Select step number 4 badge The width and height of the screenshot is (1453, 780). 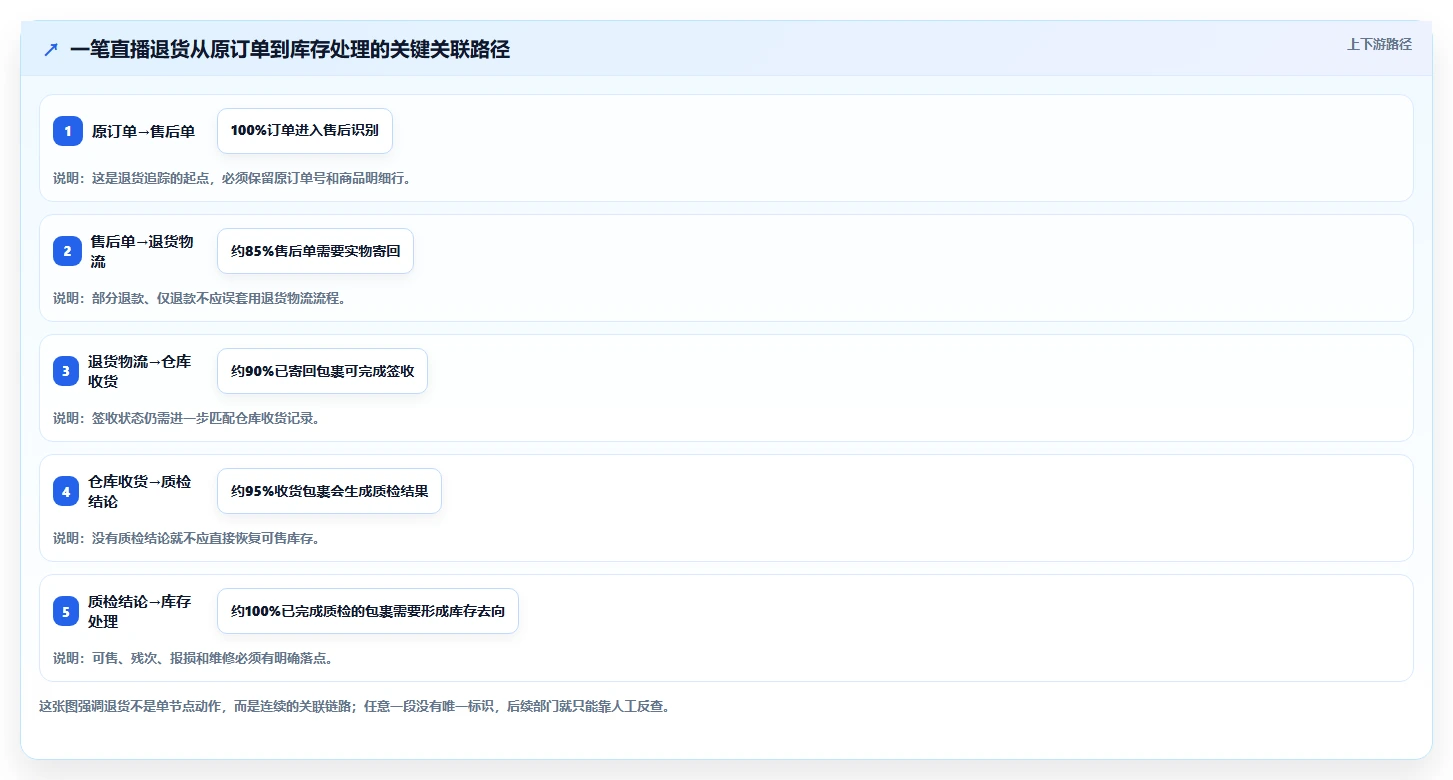coord(68,491)
